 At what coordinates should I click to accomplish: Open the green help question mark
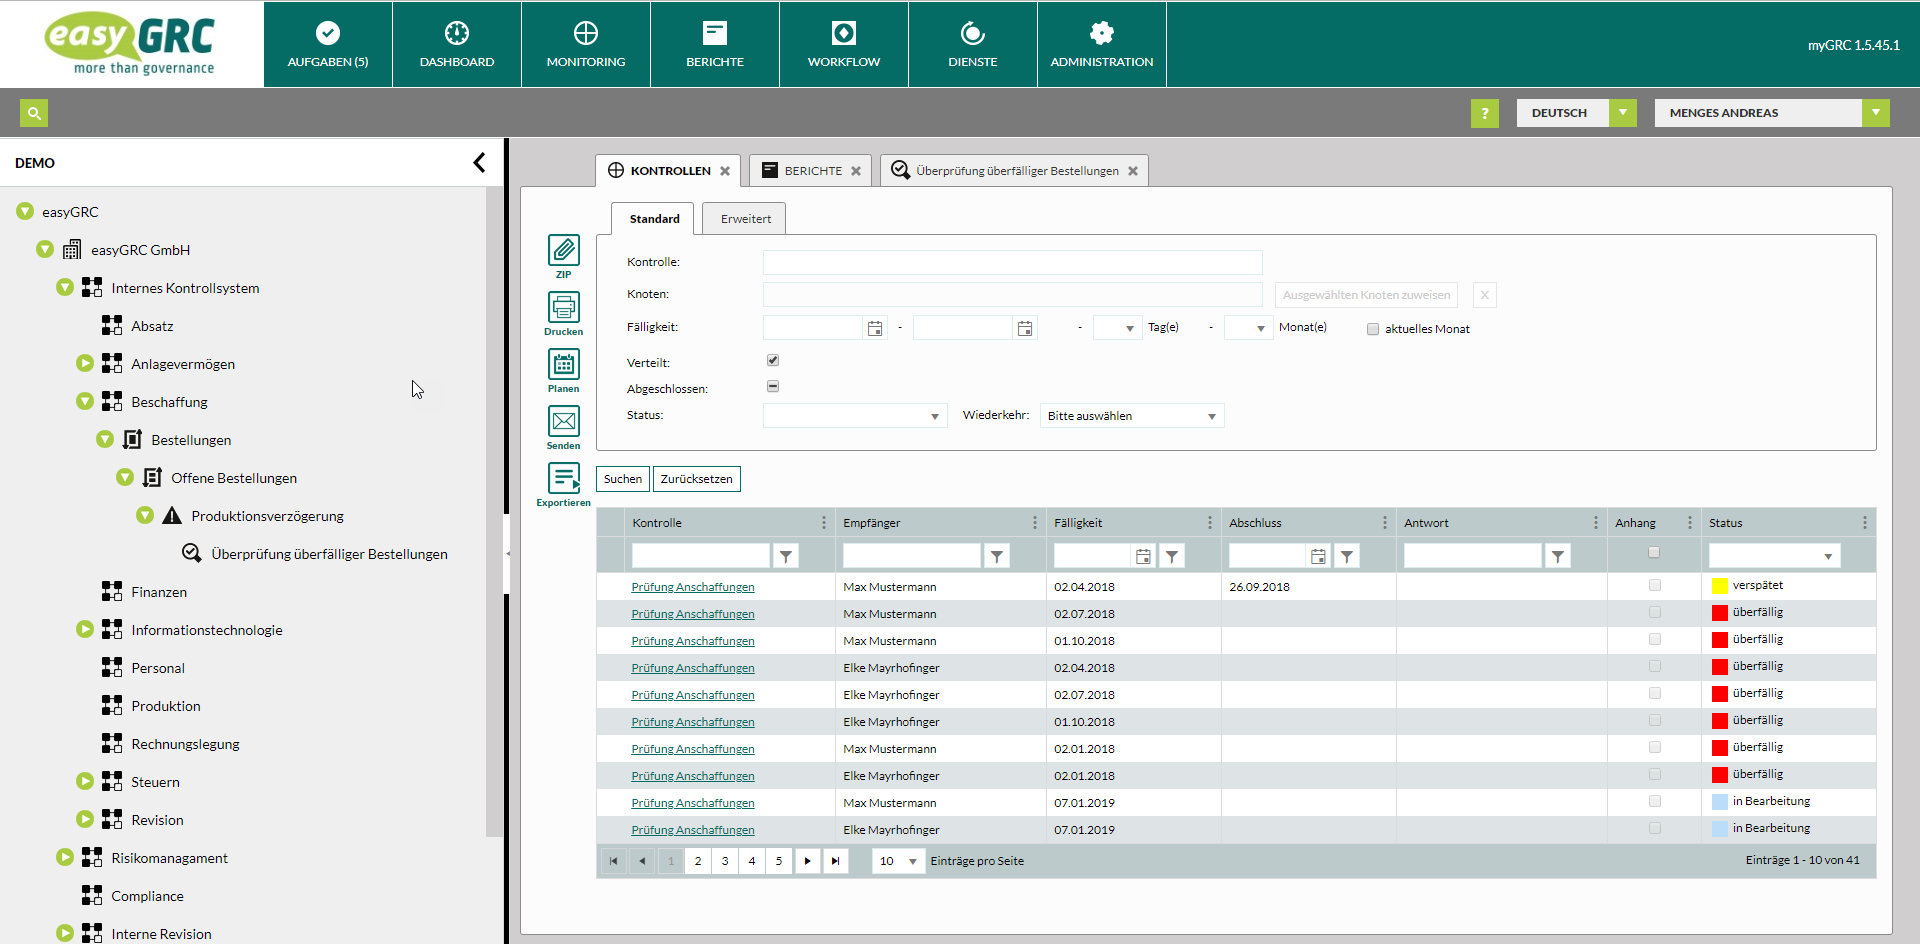(x=1484, y=113)
